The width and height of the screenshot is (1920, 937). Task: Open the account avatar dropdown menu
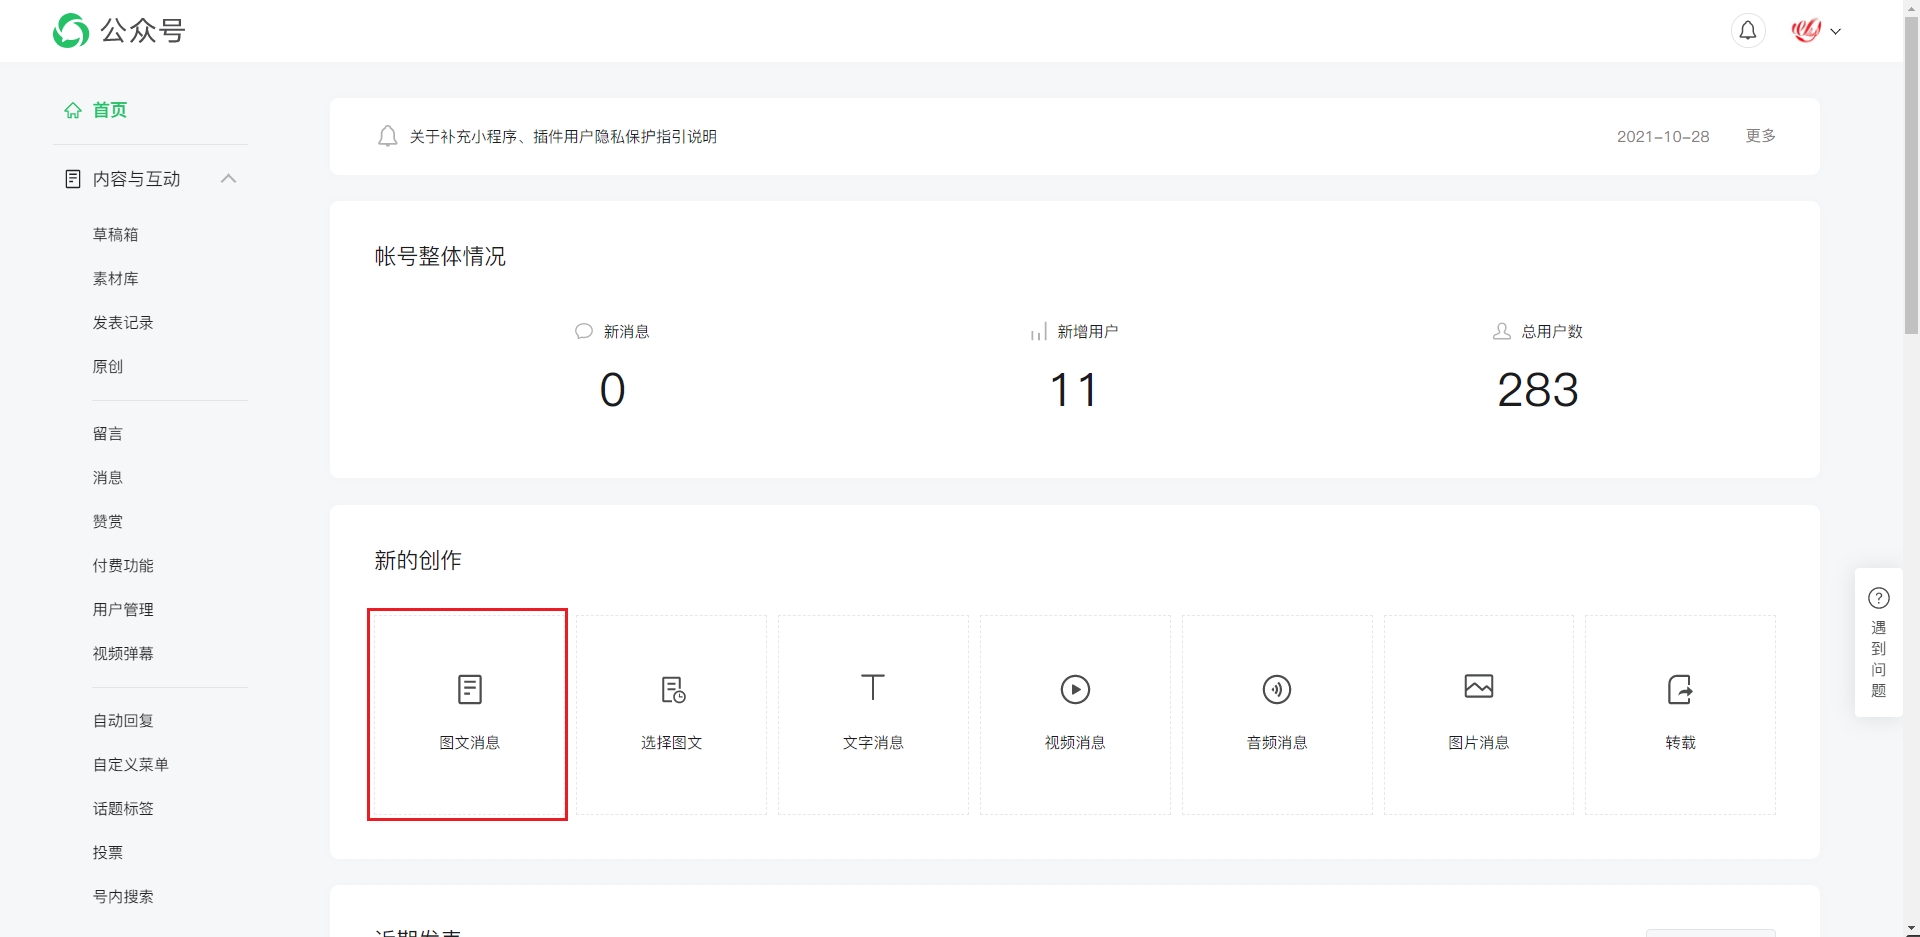[1815, 31]
